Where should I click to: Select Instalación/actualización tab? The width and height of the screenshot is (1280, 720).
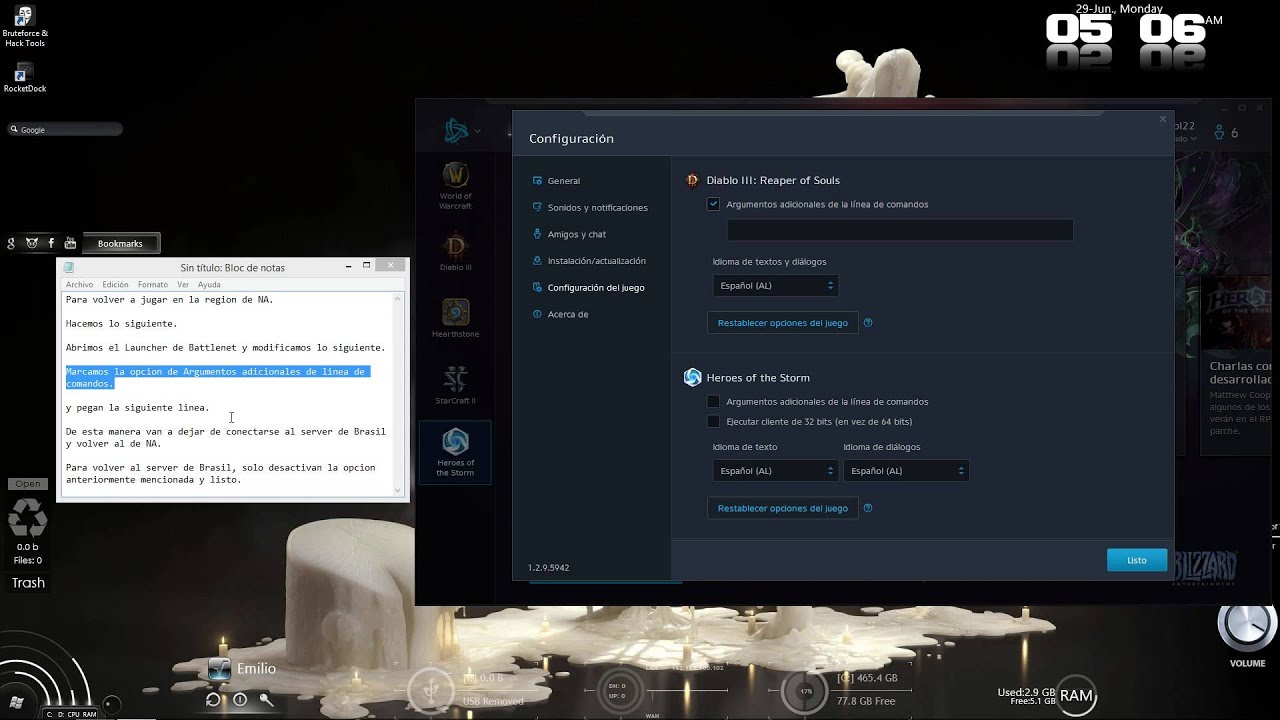tap(596, 261)
